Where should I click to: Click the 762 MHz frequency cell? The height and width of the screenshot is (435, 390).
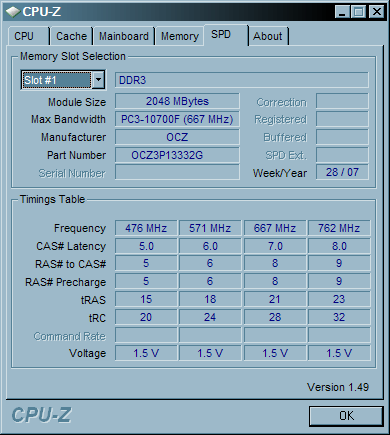coord(339,228)
